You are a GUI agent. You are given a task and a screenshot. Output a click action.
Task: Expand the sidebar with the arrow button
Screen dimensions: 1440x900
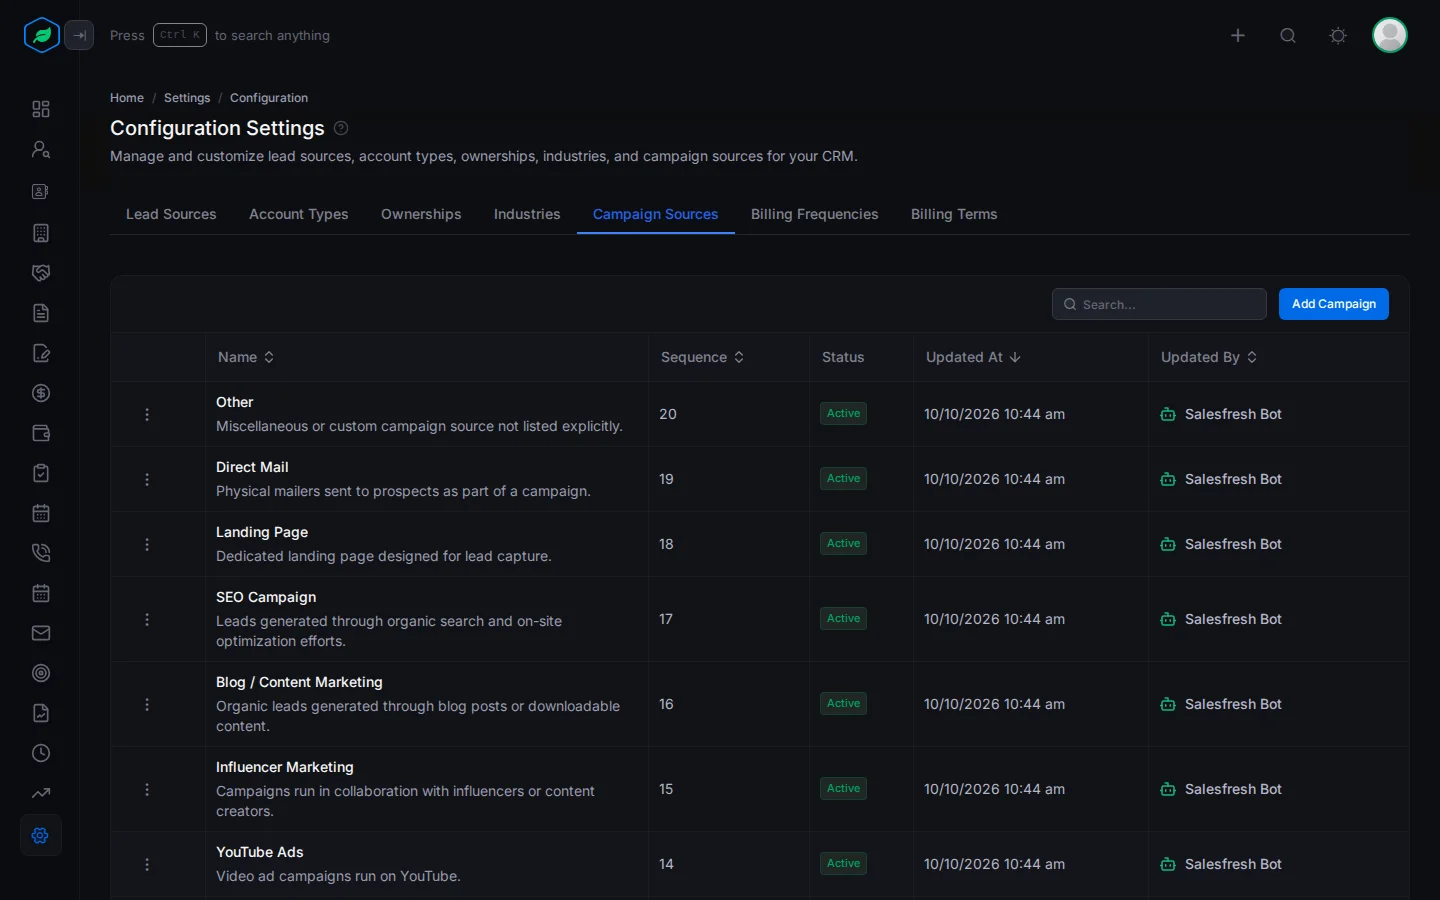pos(79,35)
